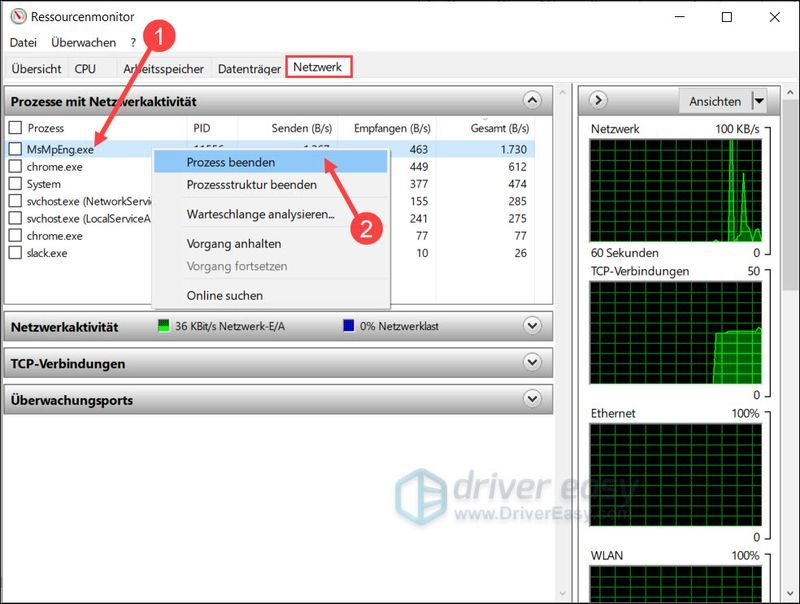Image resolution: width=800 pixels, height=604 pixels.
Task: Close the Ressourcenmonitor window
Action: point(774,17)
